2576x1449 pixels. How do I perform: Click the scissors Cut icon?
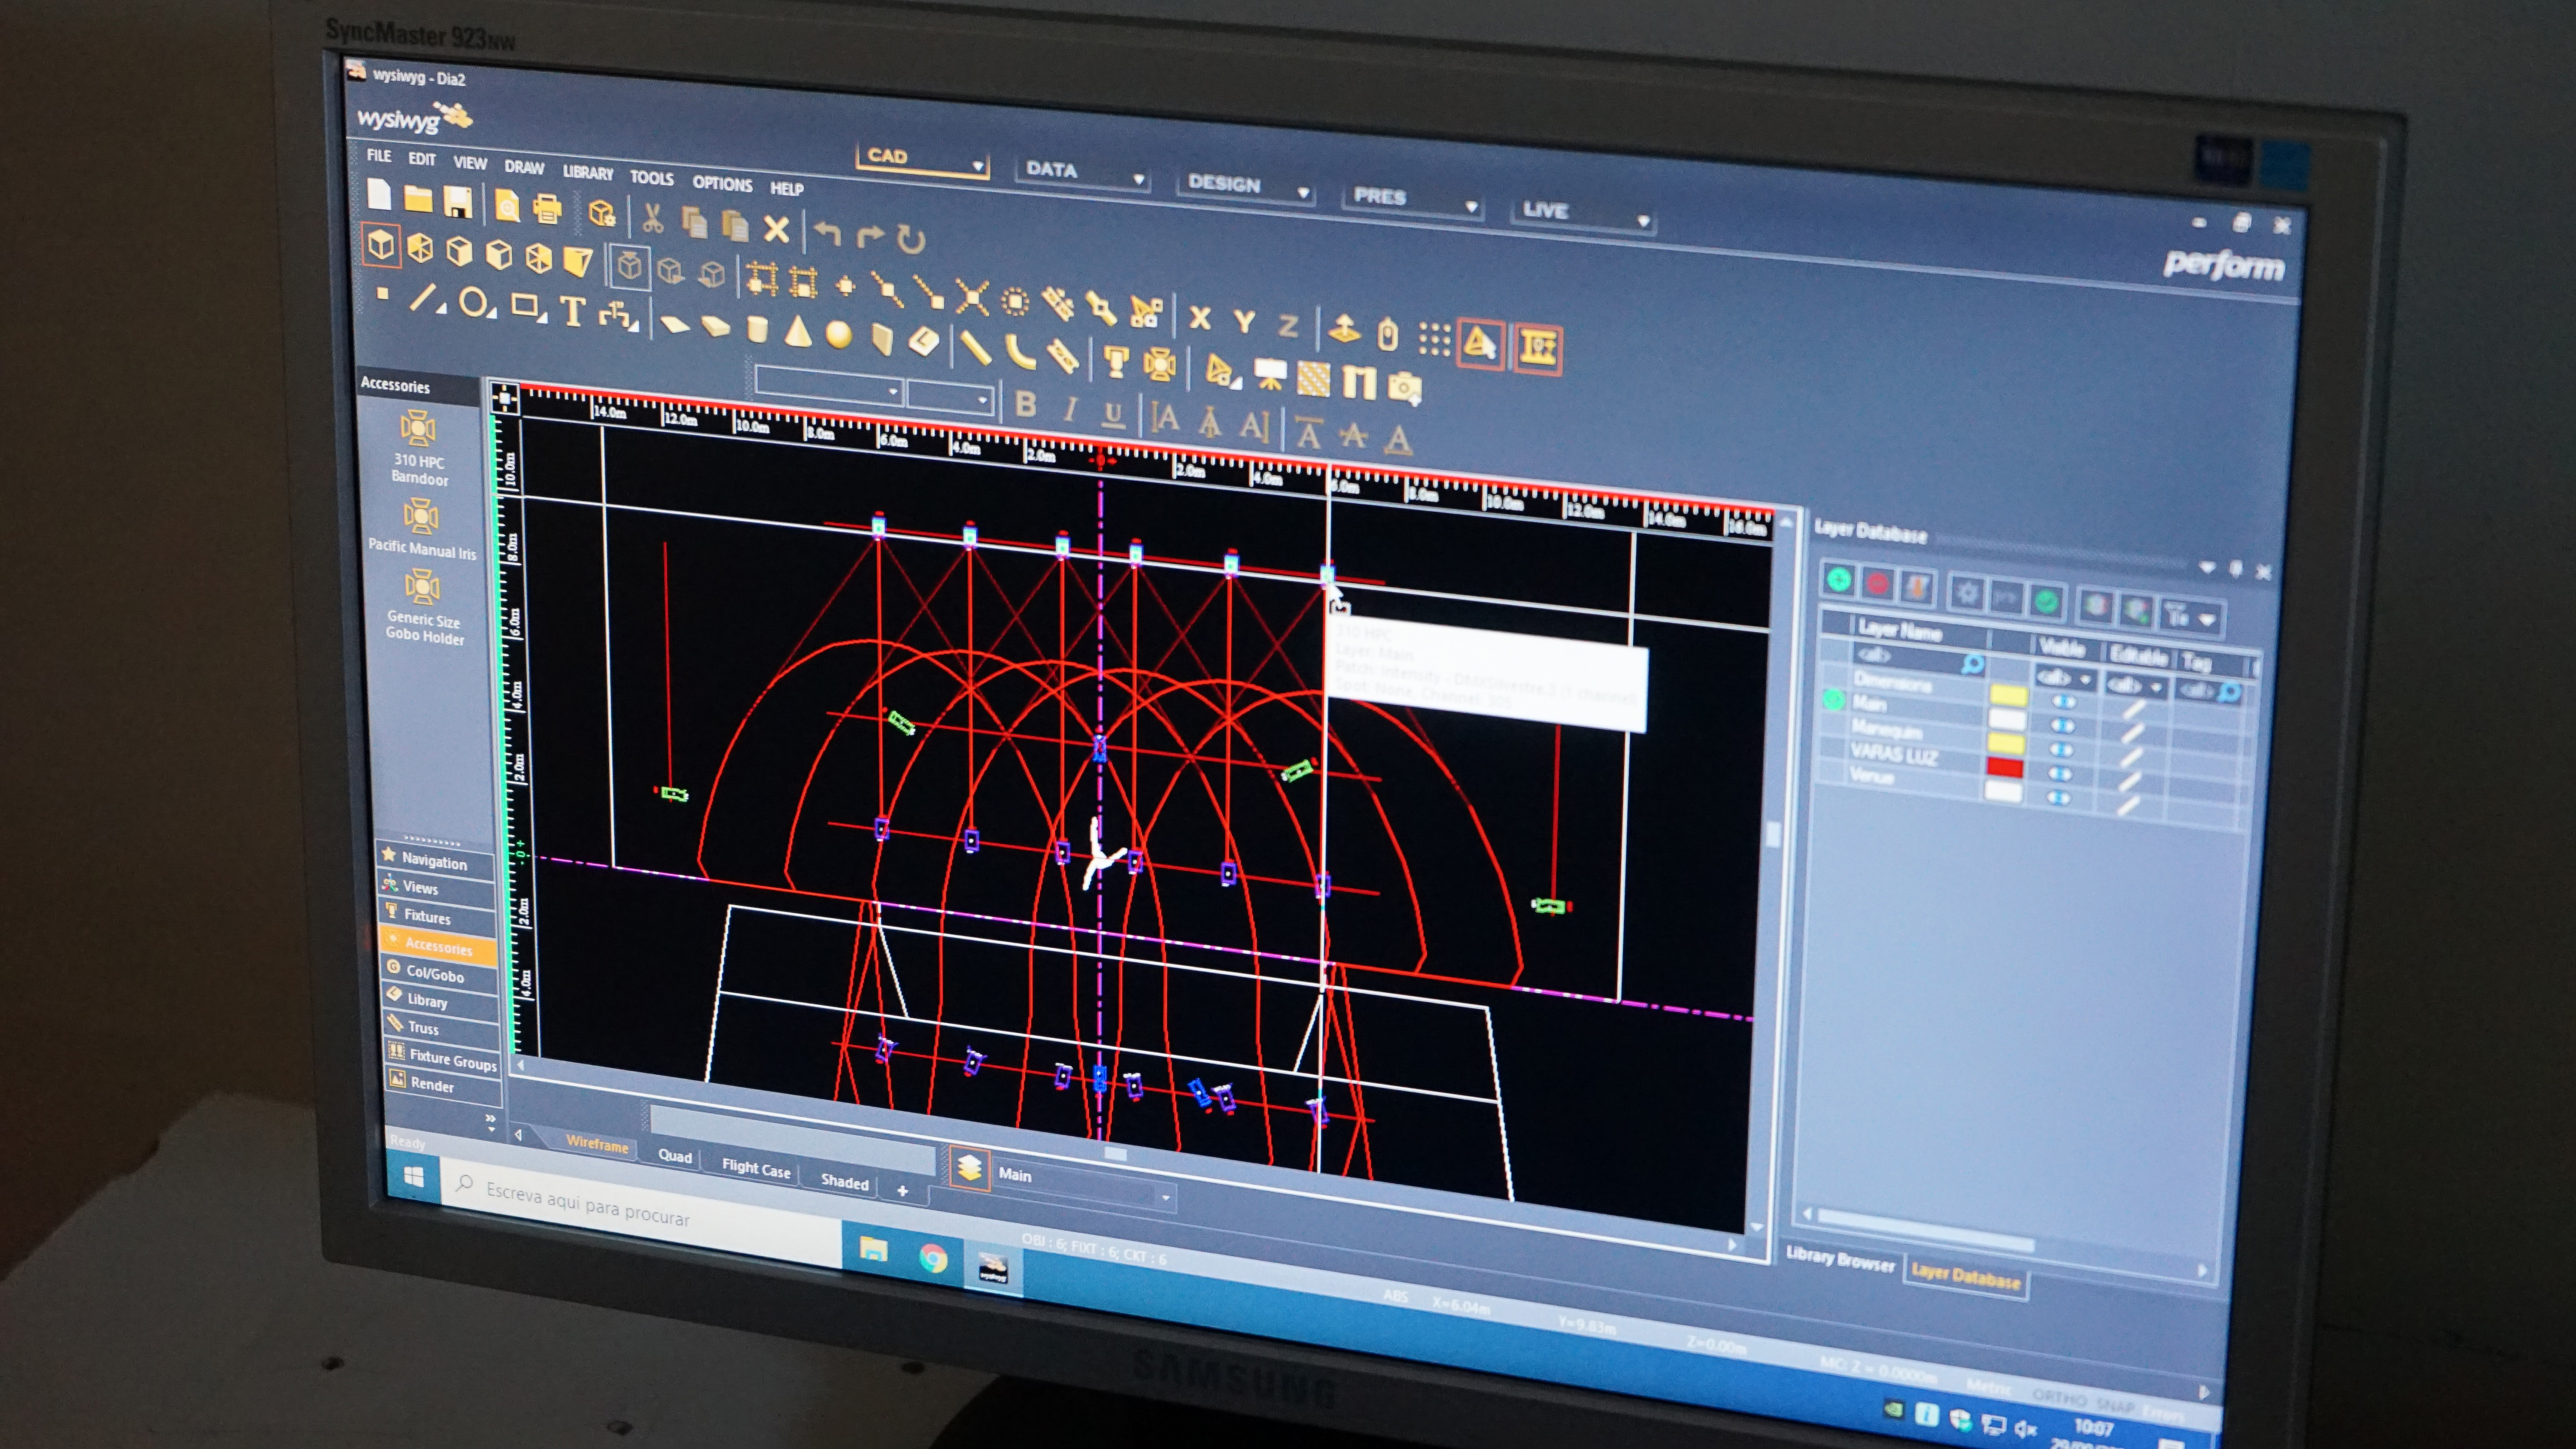(x=652, y=218)
